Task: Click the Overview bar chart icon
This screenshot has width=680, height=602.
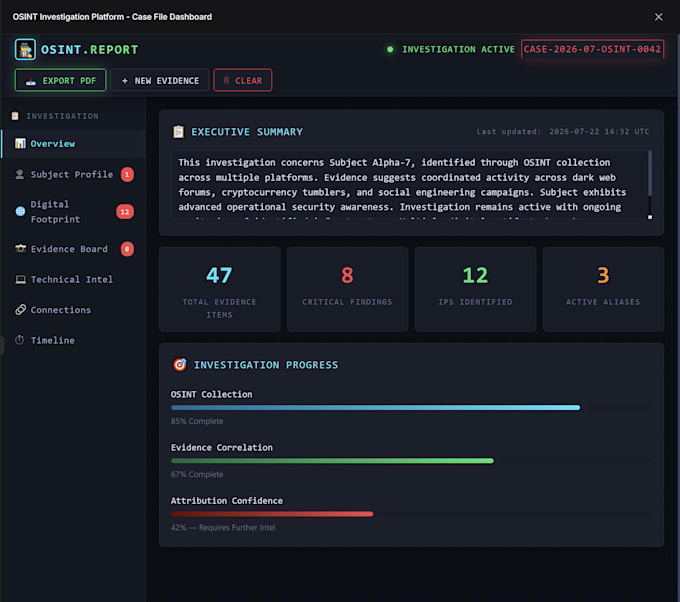Action: coord(20,144)
